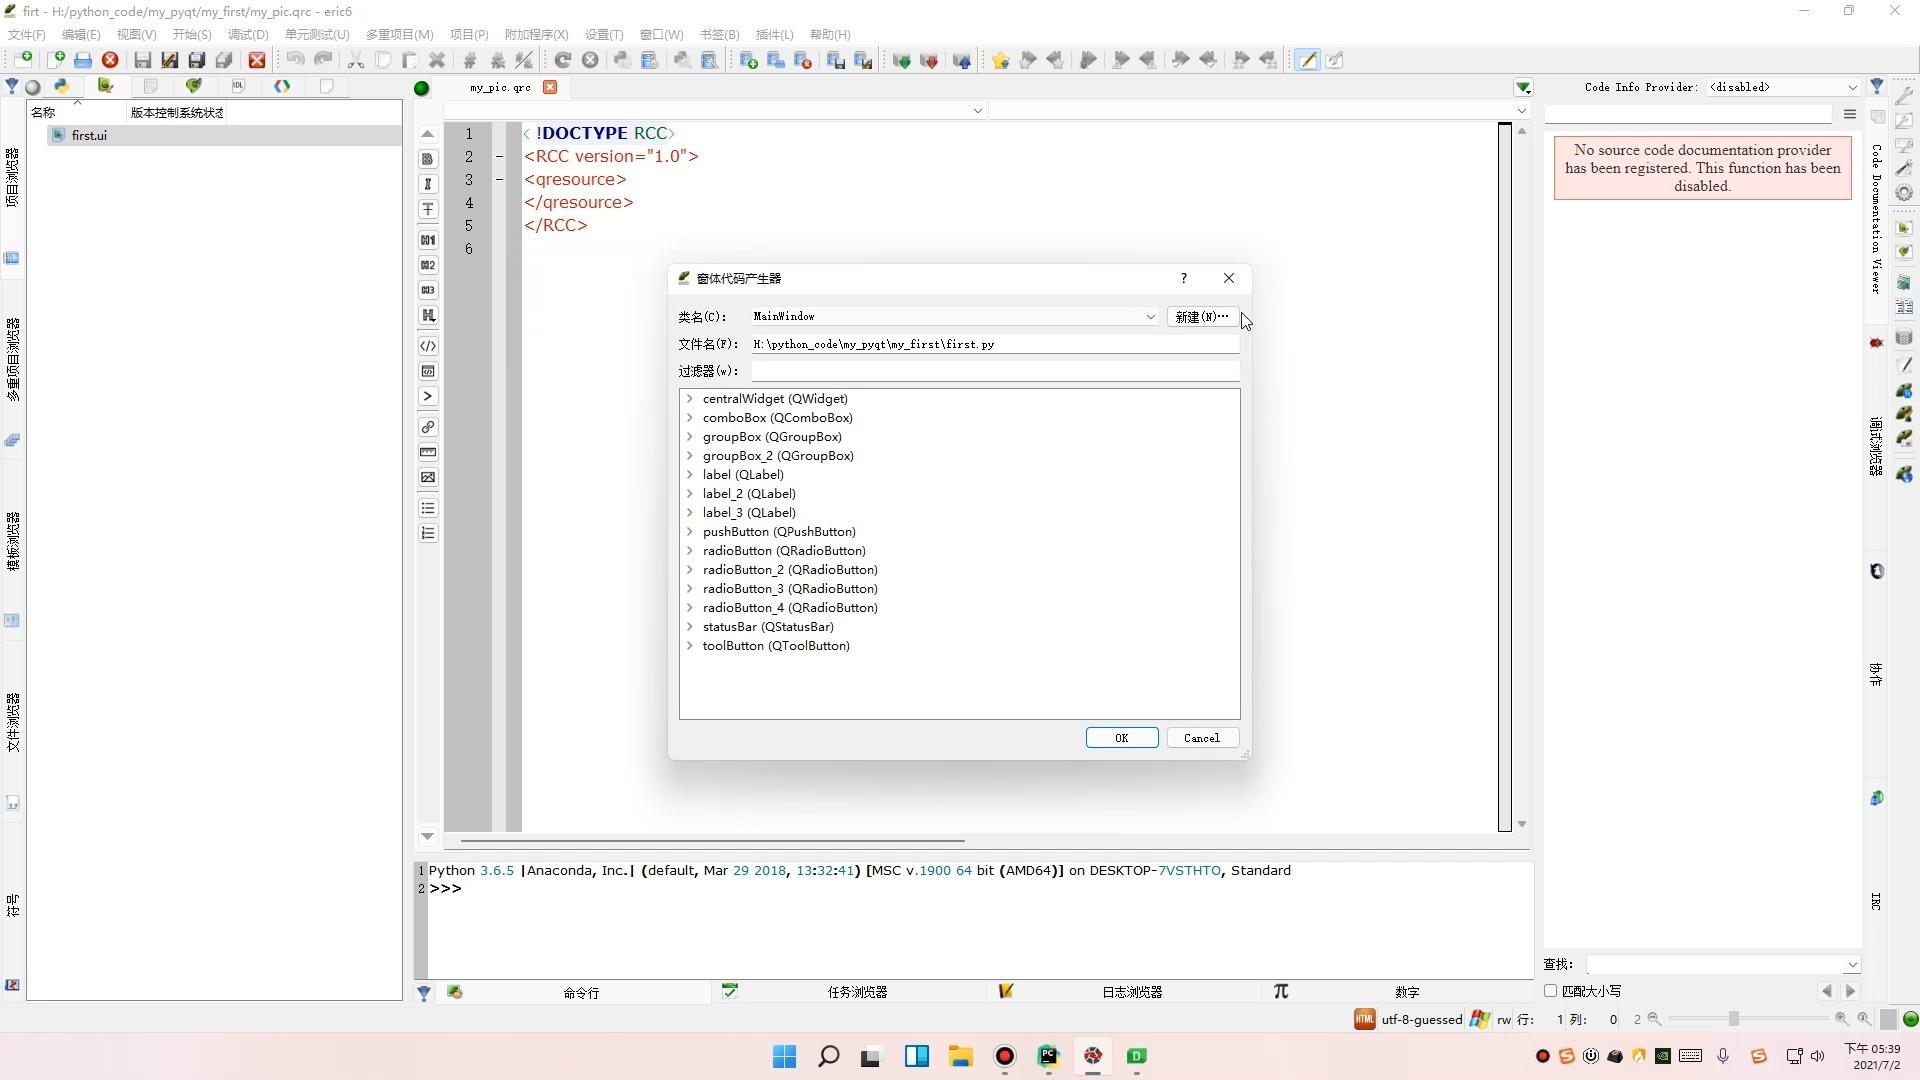The image size is (1920, 1080).
Task: Click the link icon in editor side strip
Action: (428, 427)
